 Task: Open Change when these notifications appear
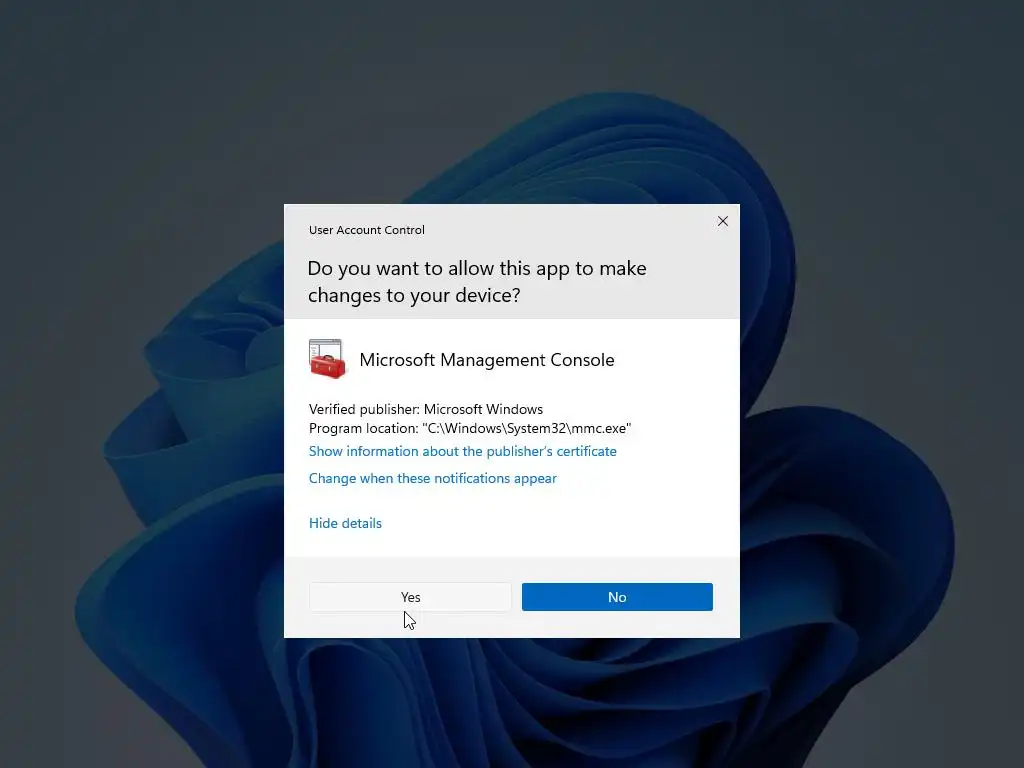tap(432, 478)
